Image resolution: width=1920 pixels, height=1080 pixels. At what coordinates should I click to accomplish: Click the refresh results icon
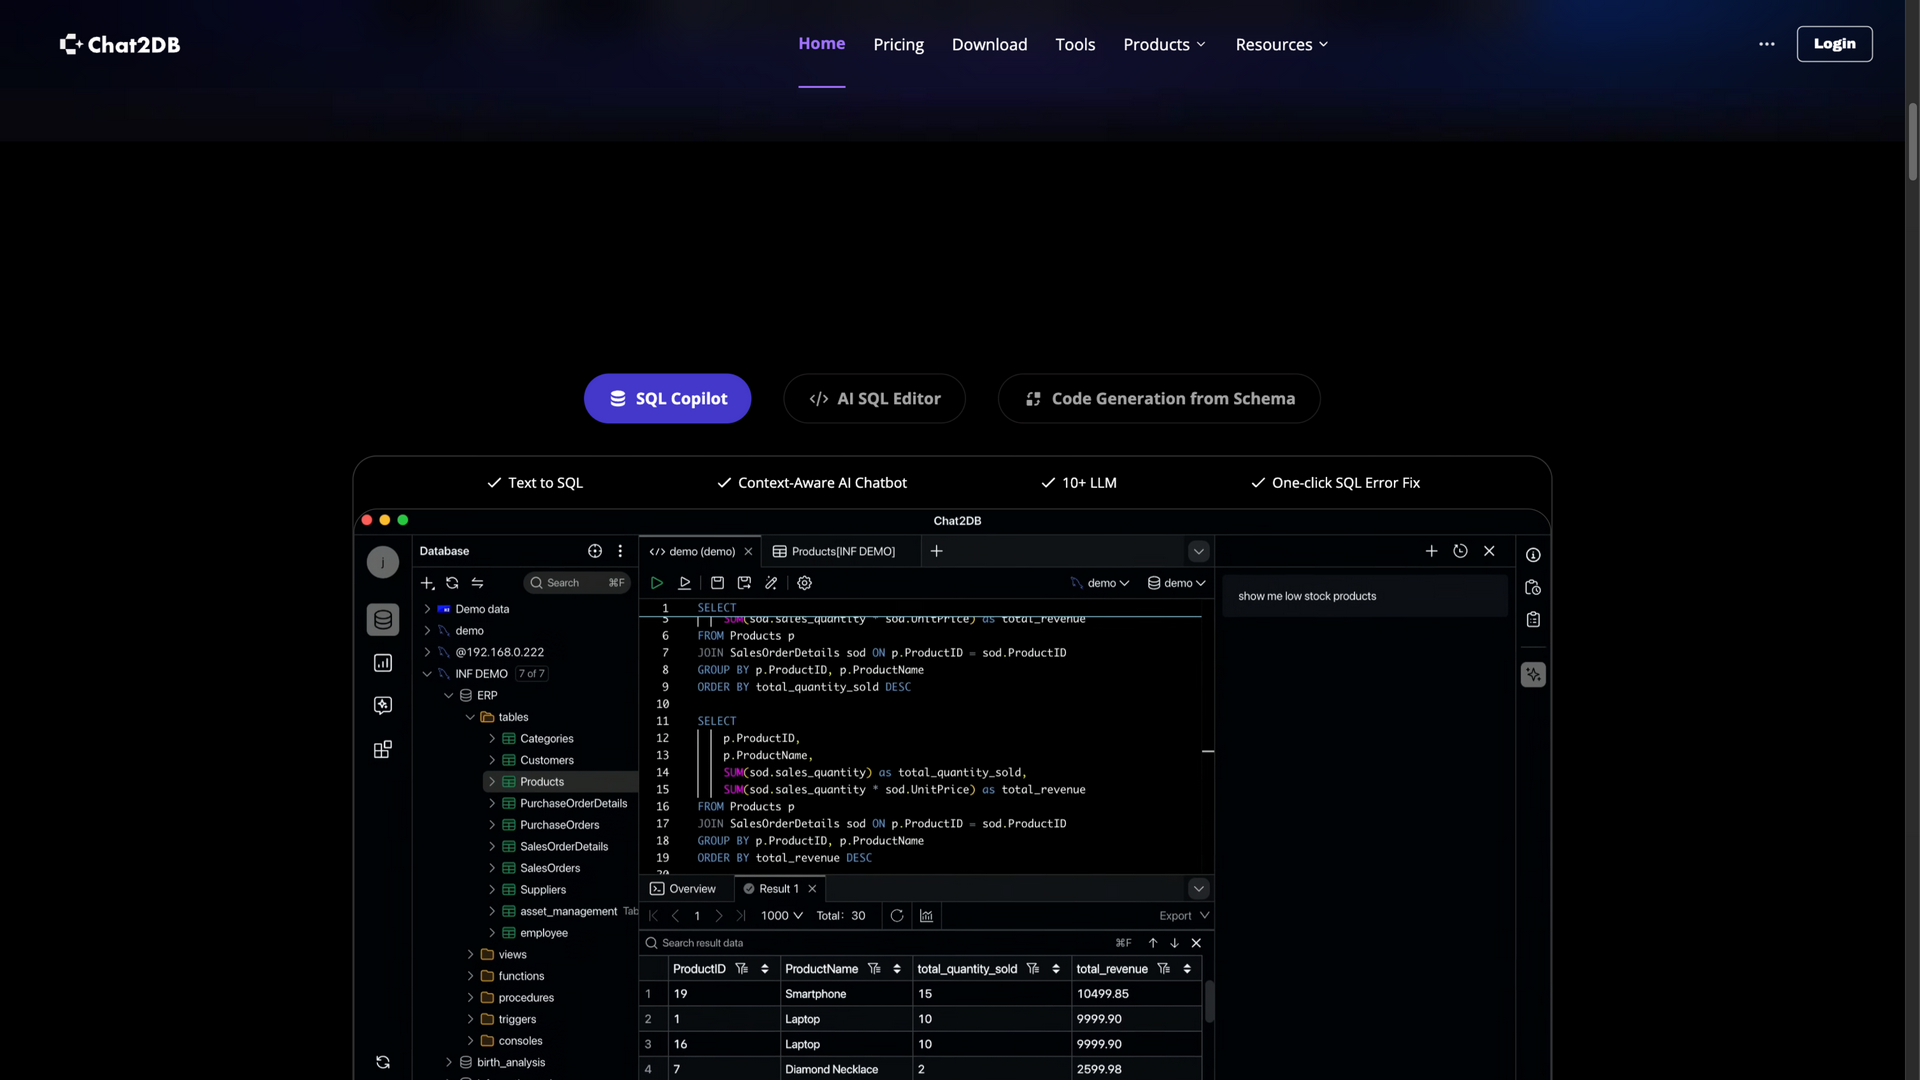coord(897,916)
